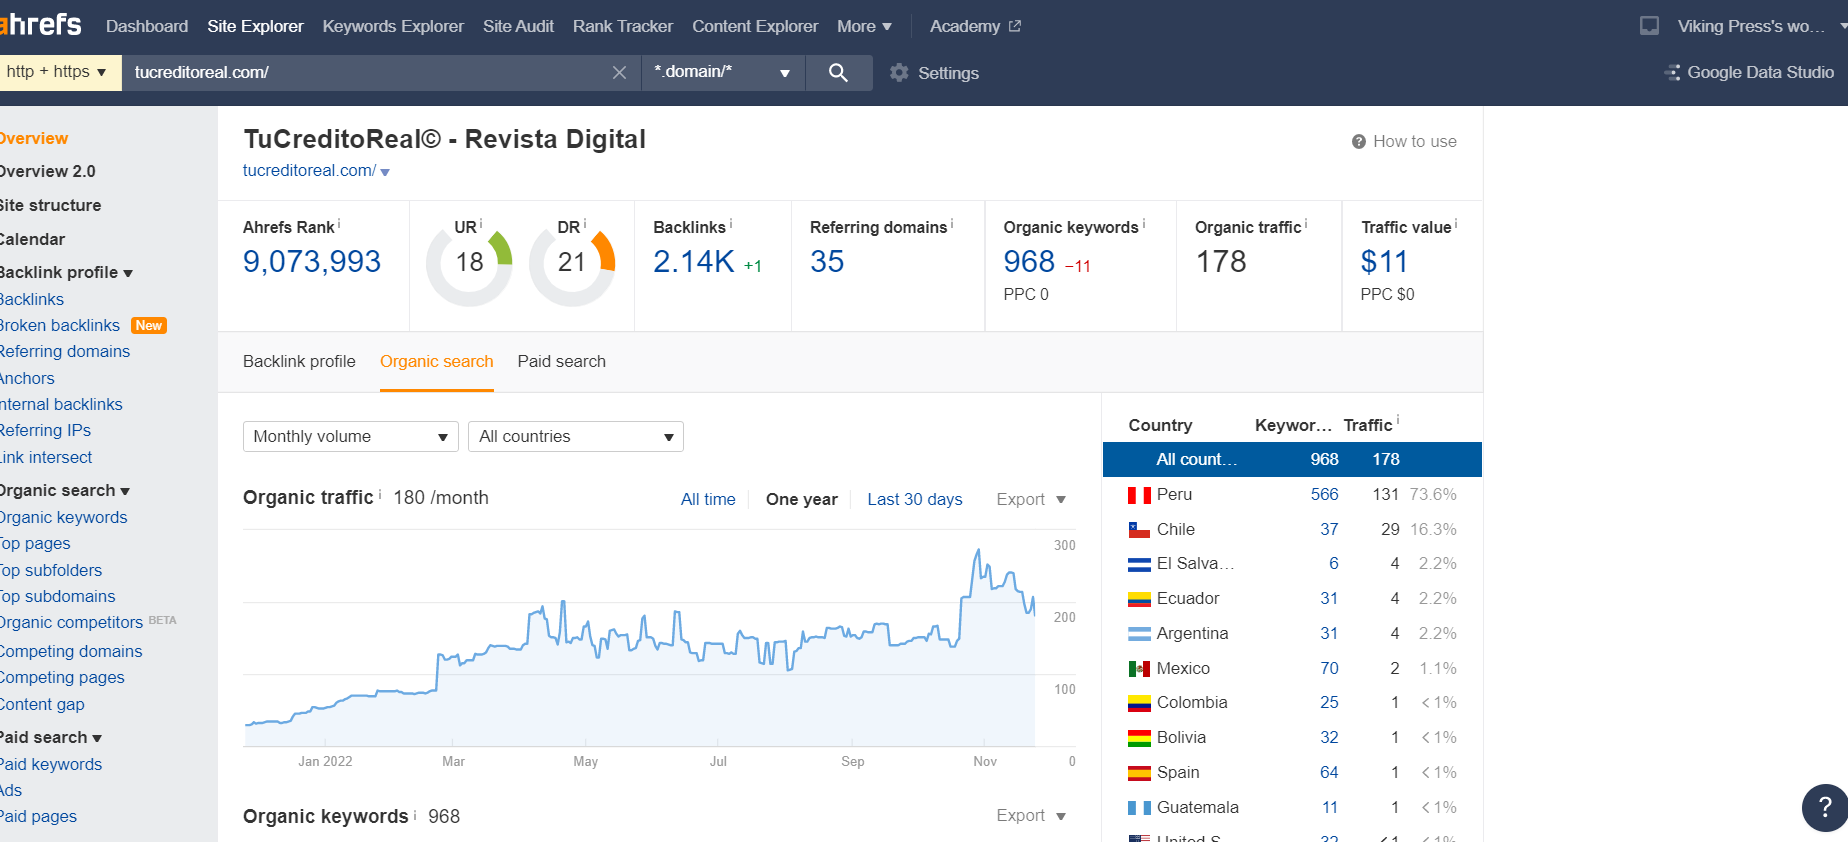Click the search magnifier icon
1848x842 pixels.
click(x=838, y=72)
